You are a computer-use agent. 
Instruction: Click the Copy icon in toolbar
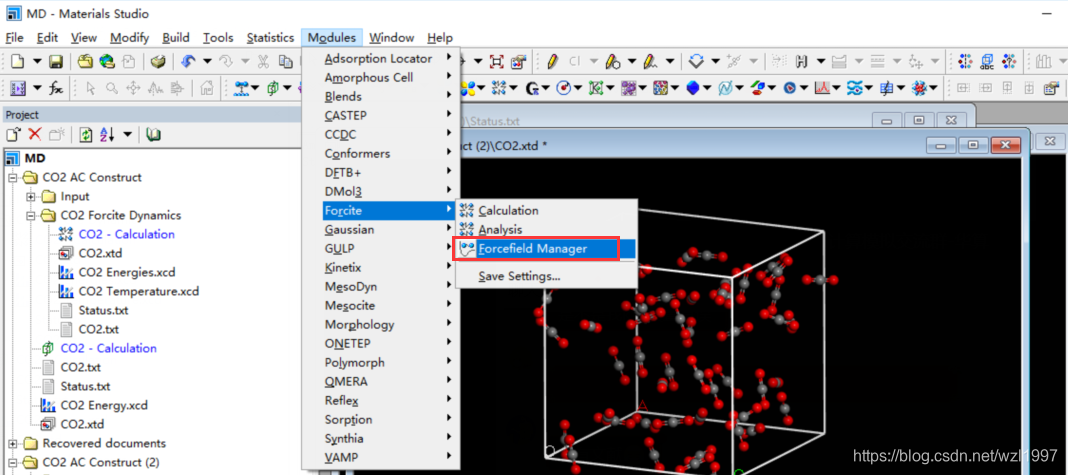[285, 61]
